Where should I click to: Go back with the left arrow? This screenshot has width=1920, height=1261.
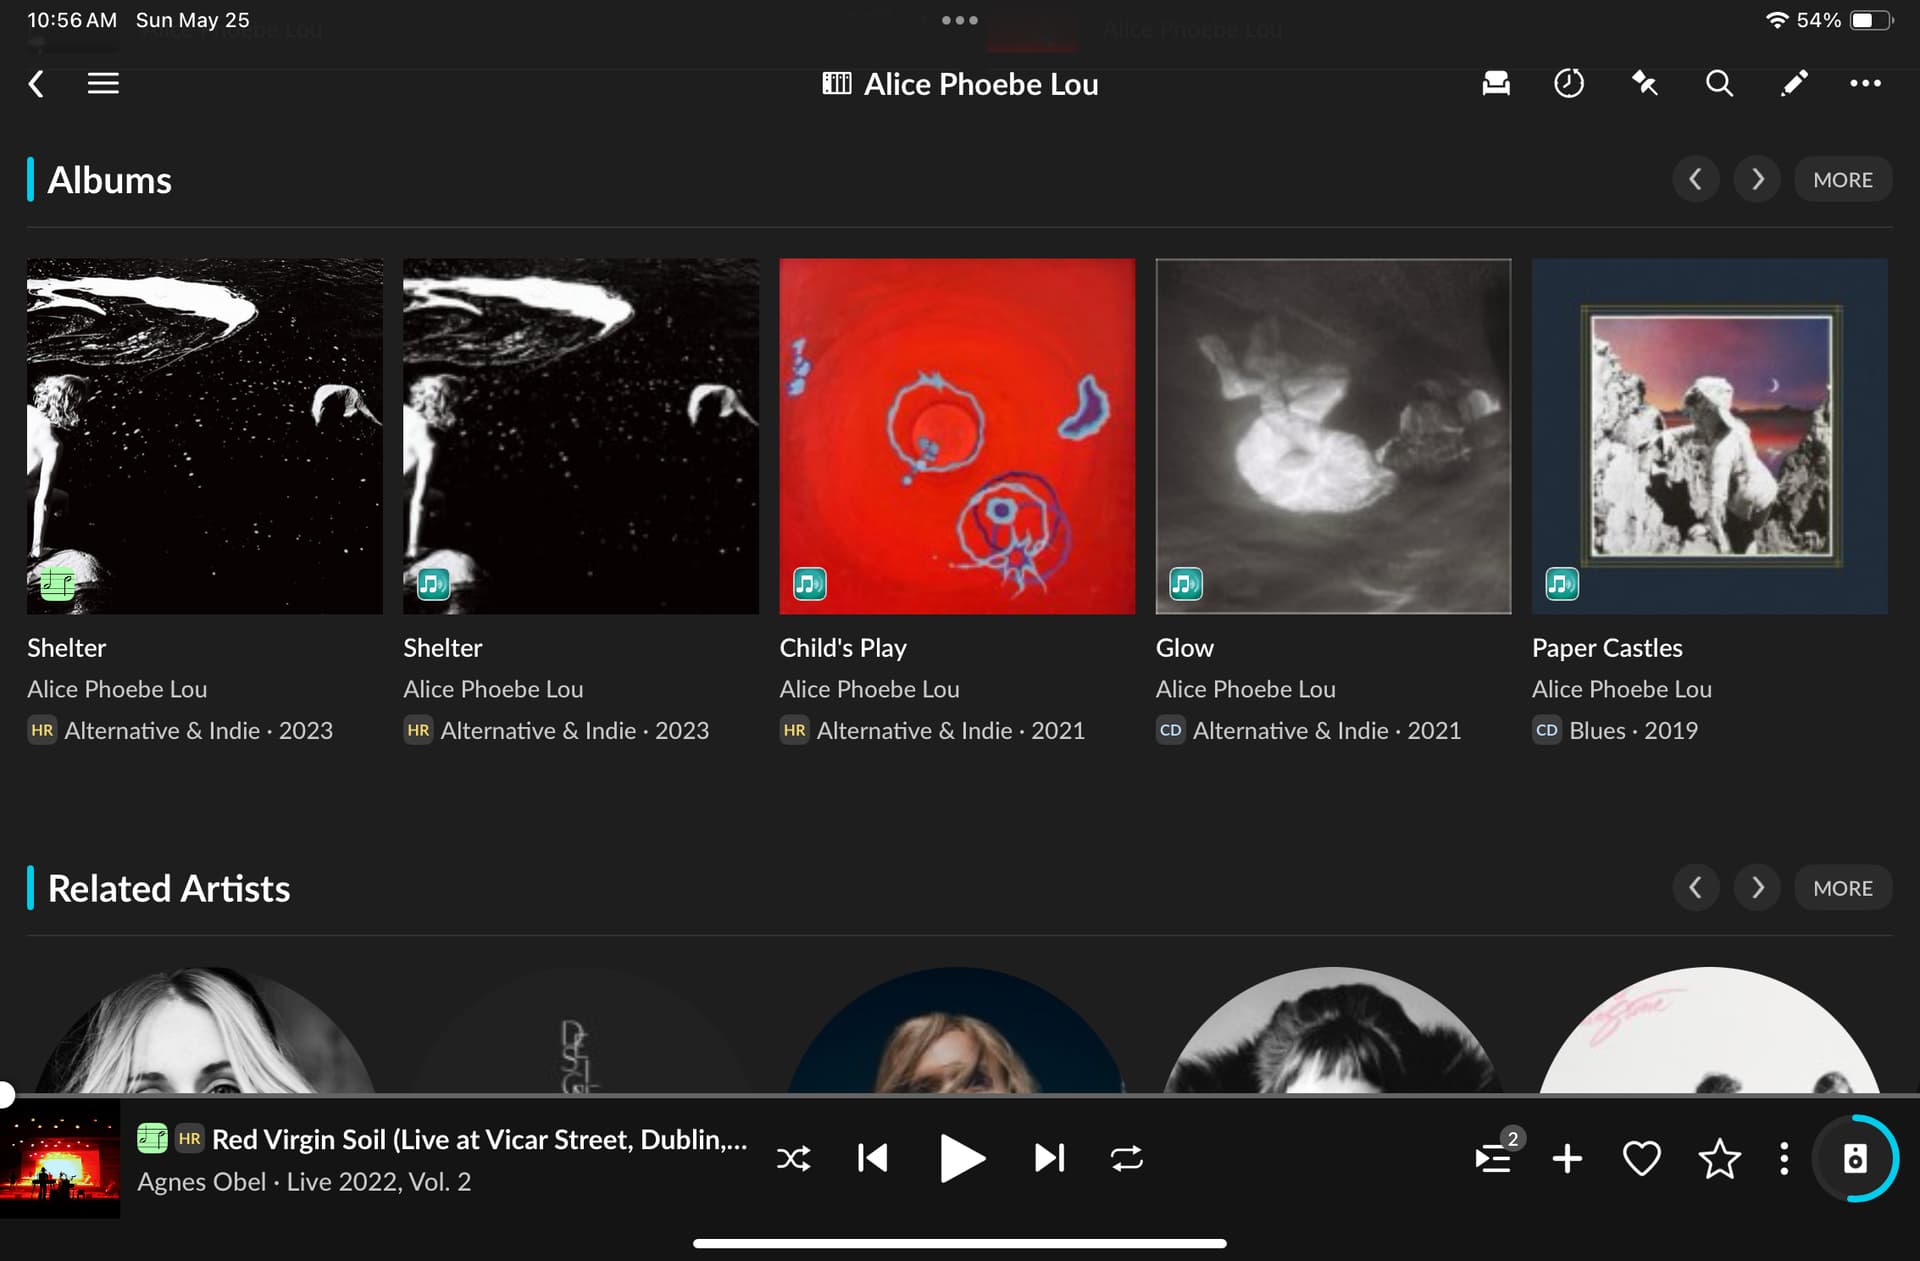pos(36,83)
